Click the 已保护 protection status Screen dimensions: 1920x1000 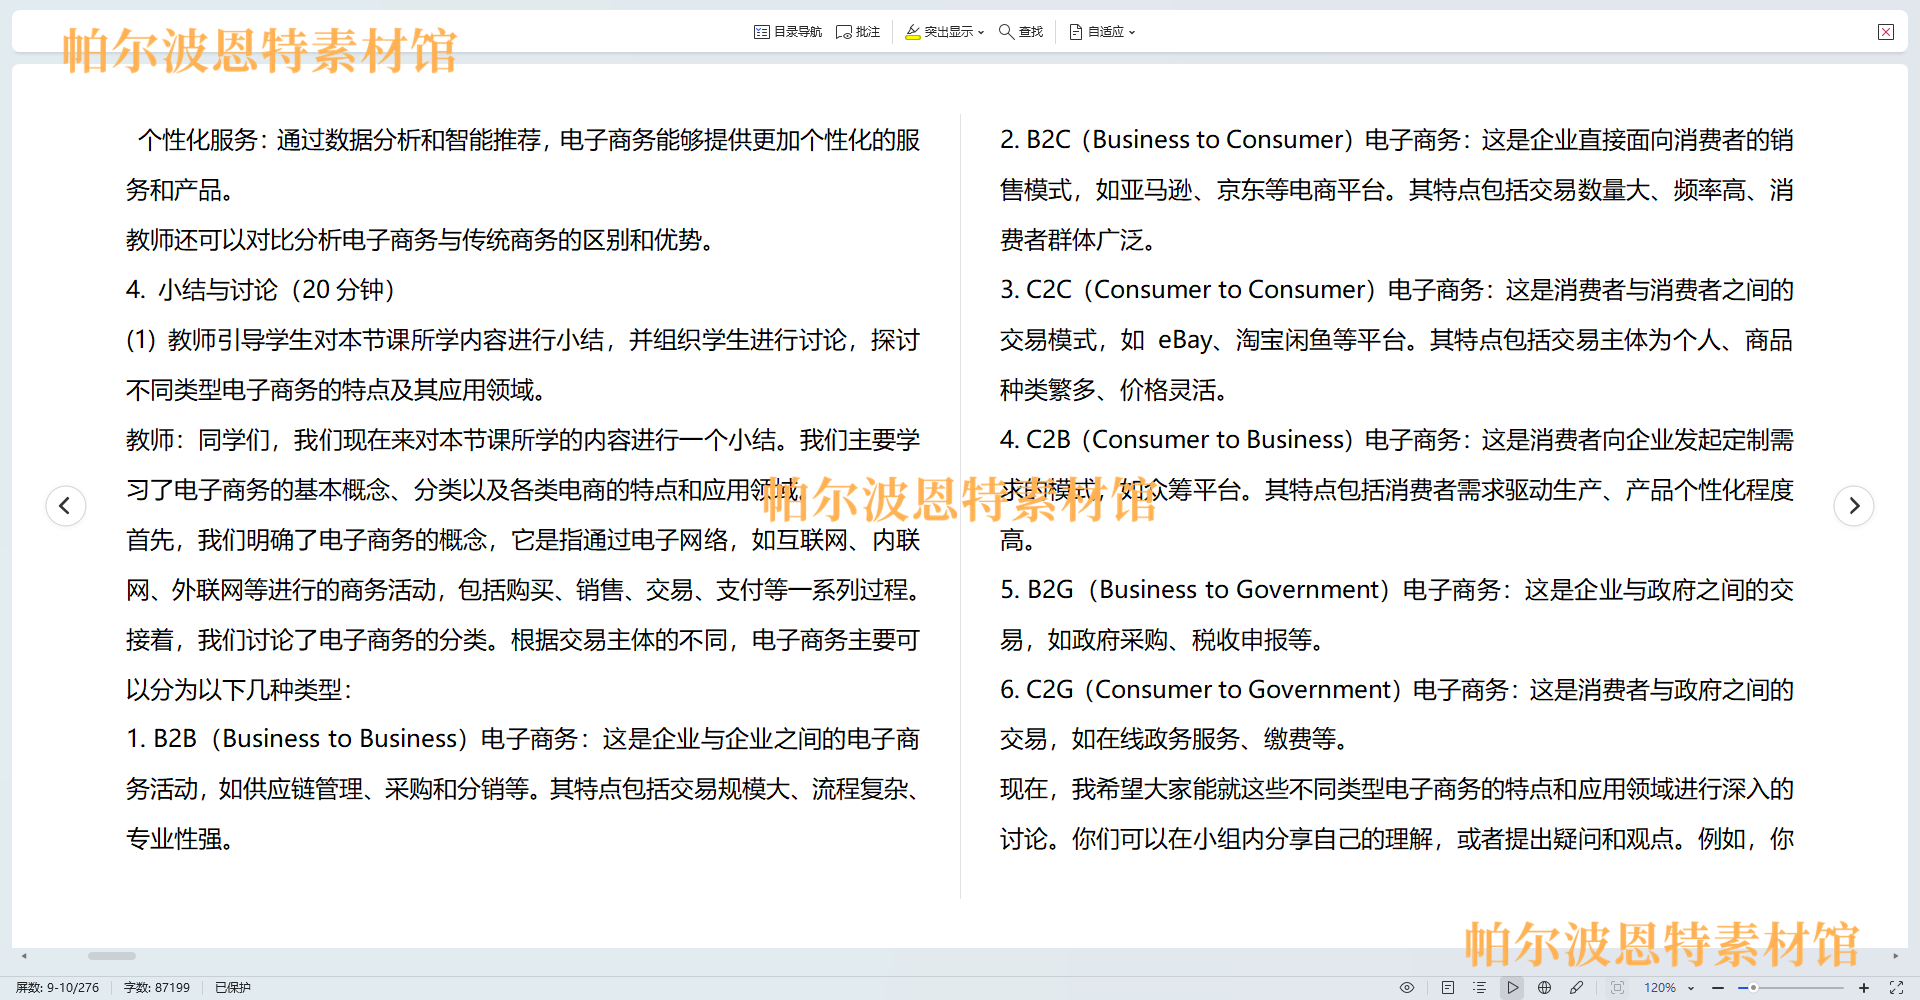point(233,987)
